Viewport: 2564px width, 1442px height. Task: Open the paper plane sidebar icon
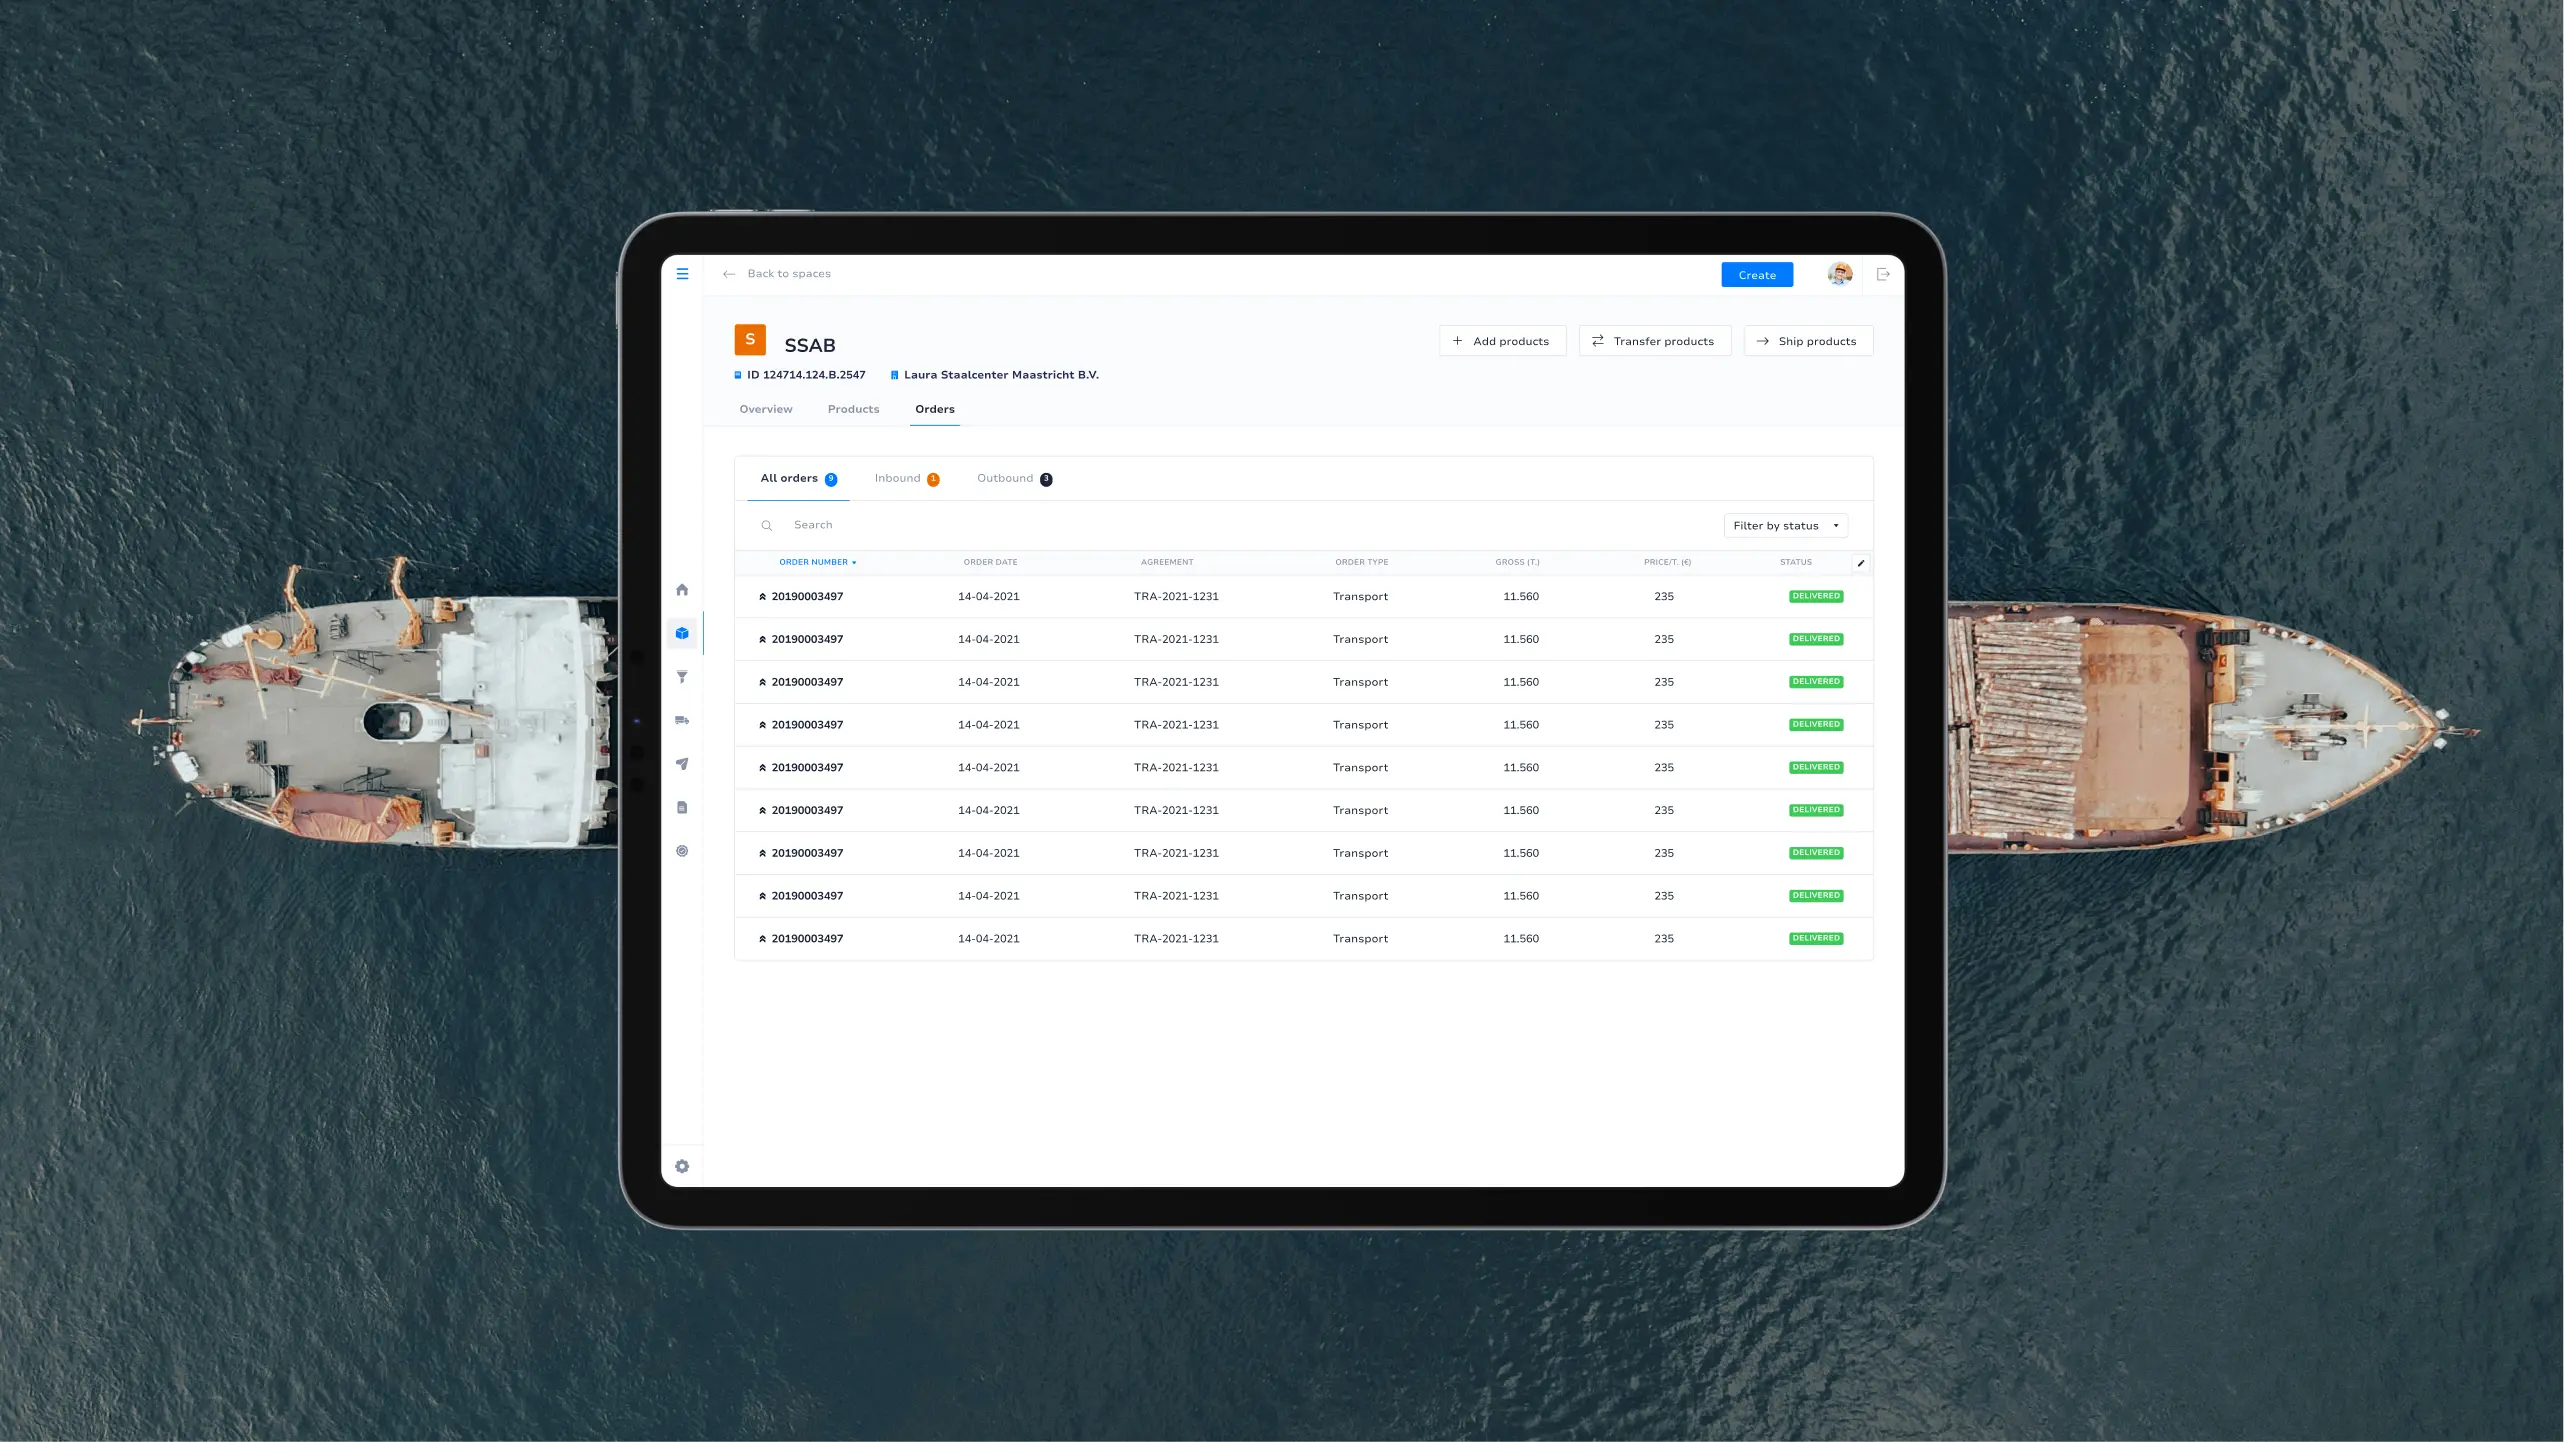682,764
